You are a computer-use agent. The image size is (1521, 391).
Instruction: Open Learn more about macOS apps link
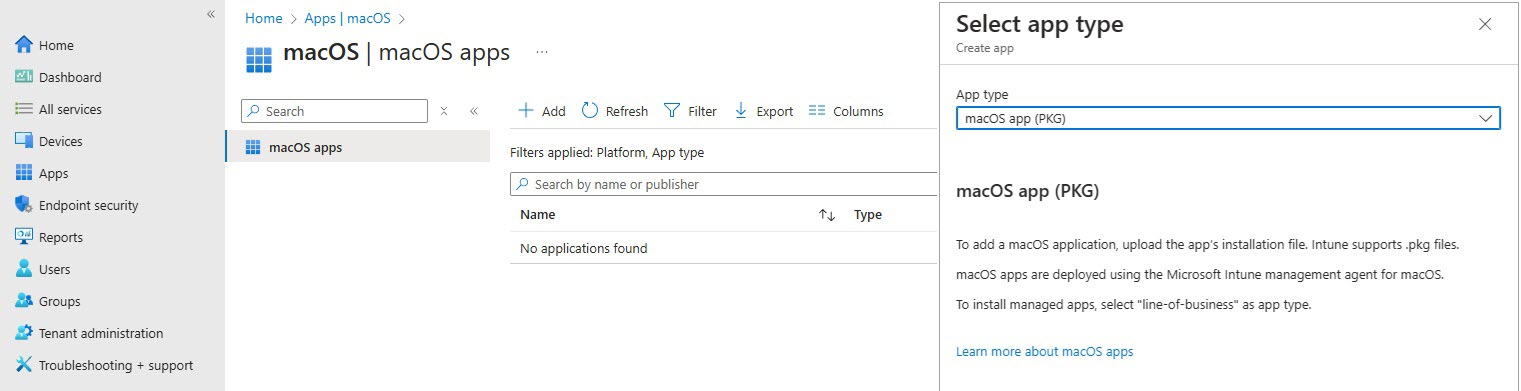[x=1044, y=351]
